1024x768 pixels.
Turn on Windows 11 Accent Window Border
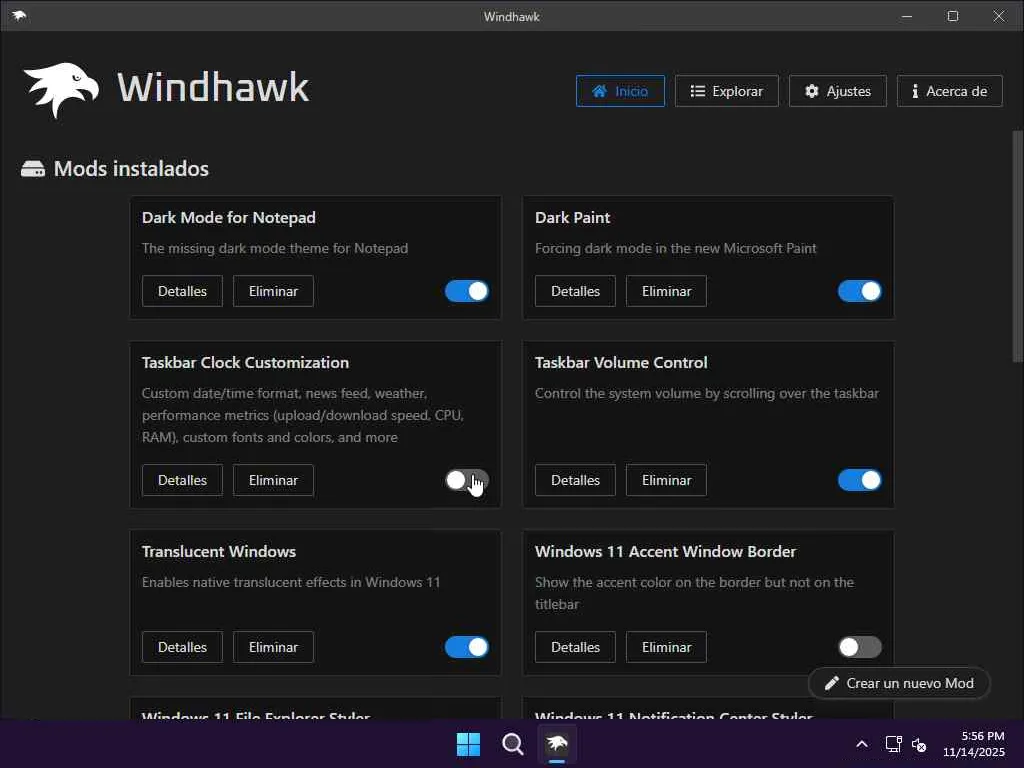click(x=860, y=647)
